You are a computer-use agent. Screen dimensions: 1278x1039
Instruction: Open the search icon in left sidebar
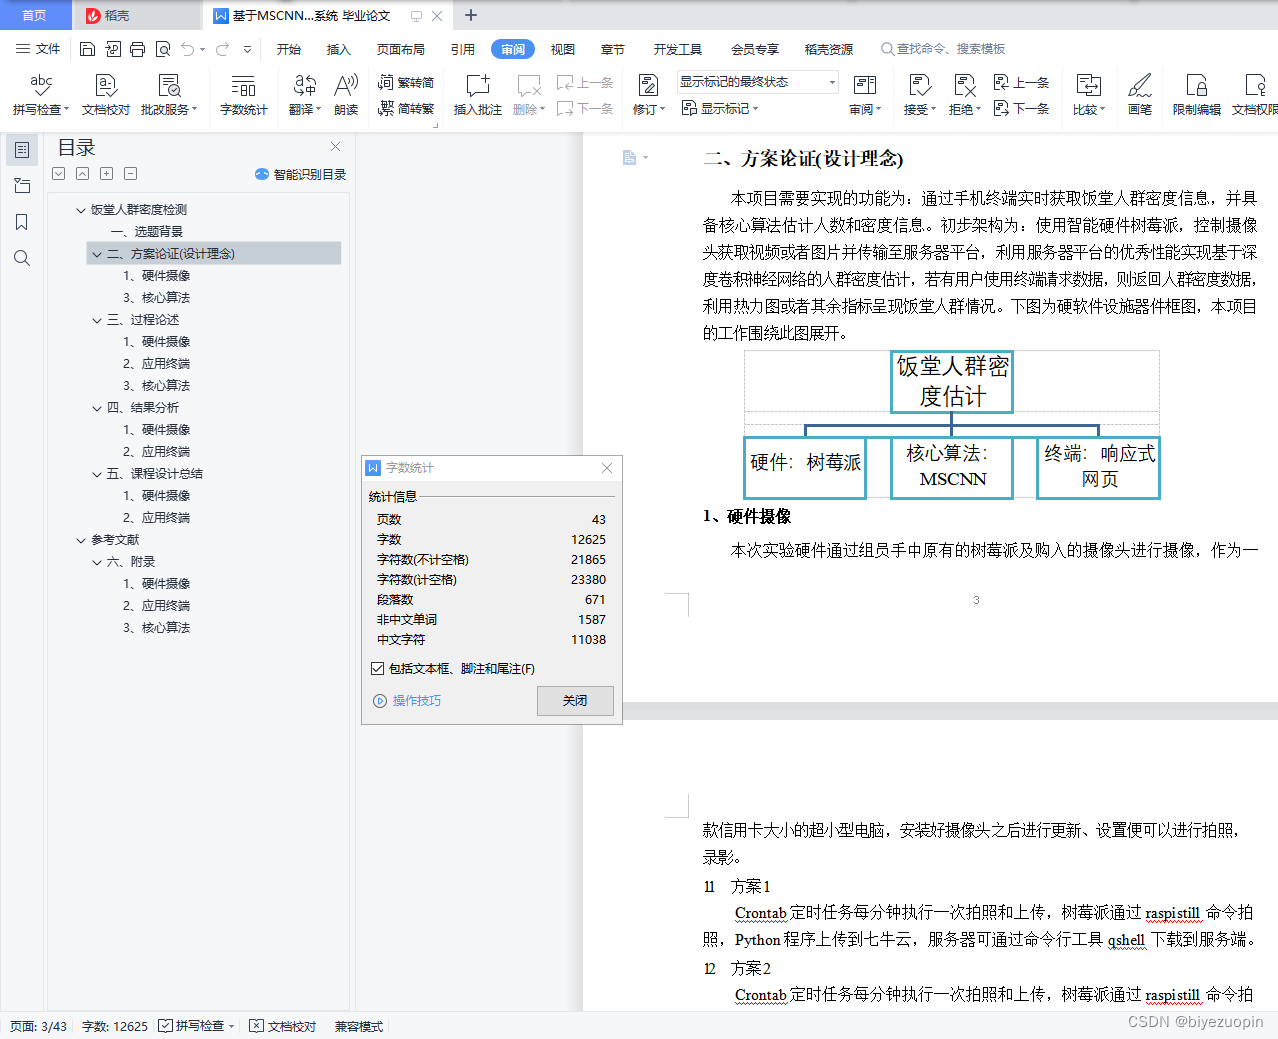tap(22, 258)
